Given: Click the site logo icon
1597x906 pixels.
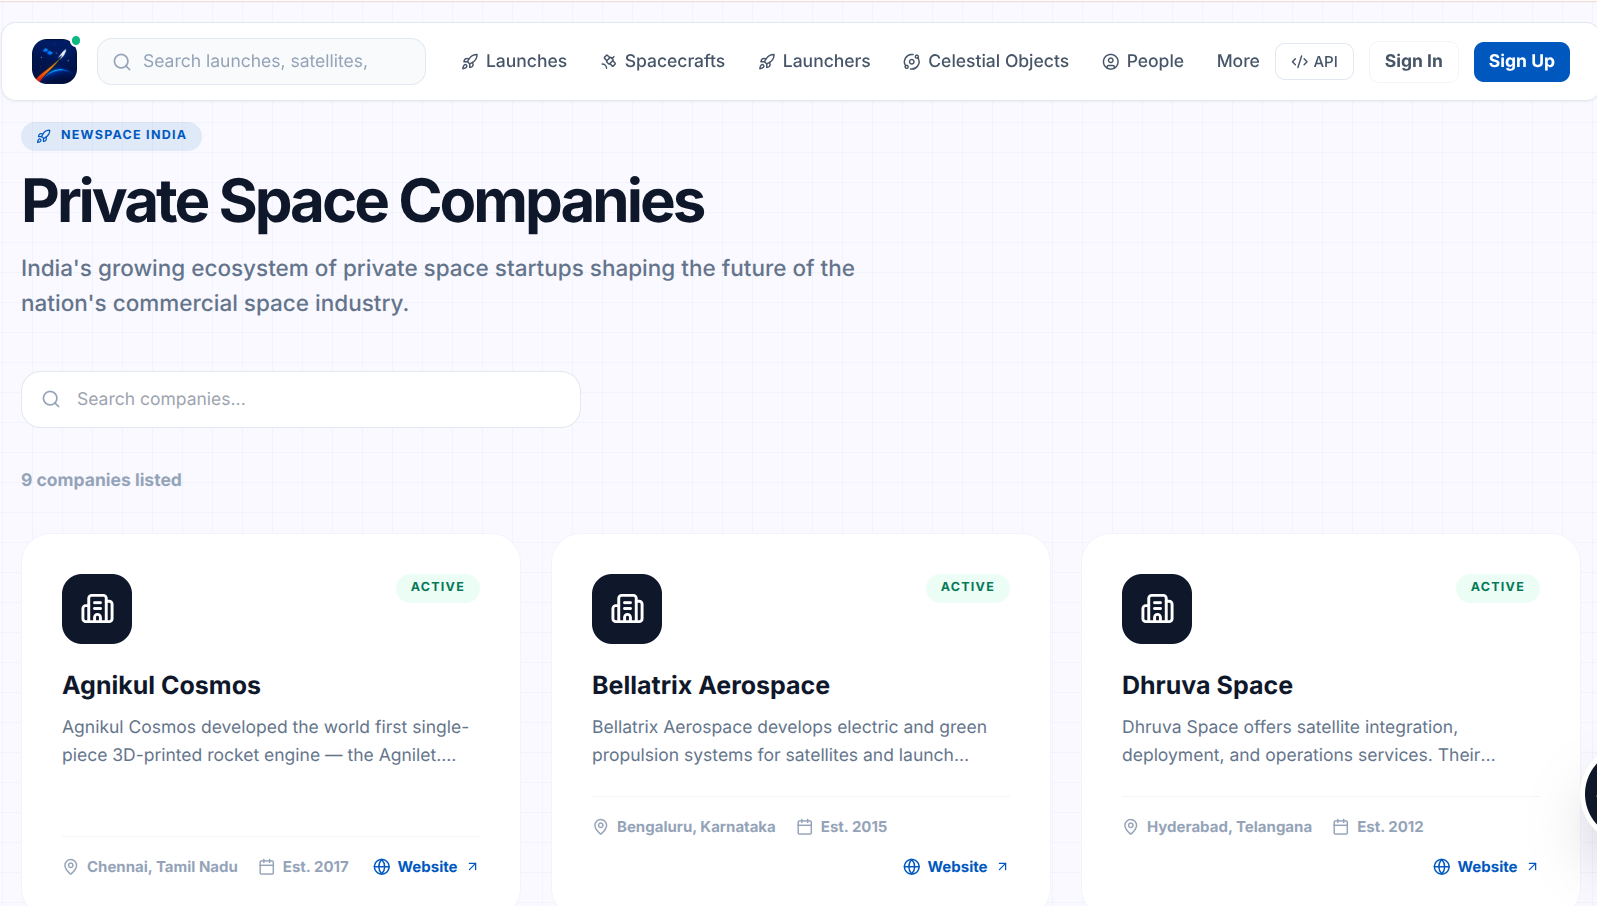Looking at the screenshot, I should point(54,62).
